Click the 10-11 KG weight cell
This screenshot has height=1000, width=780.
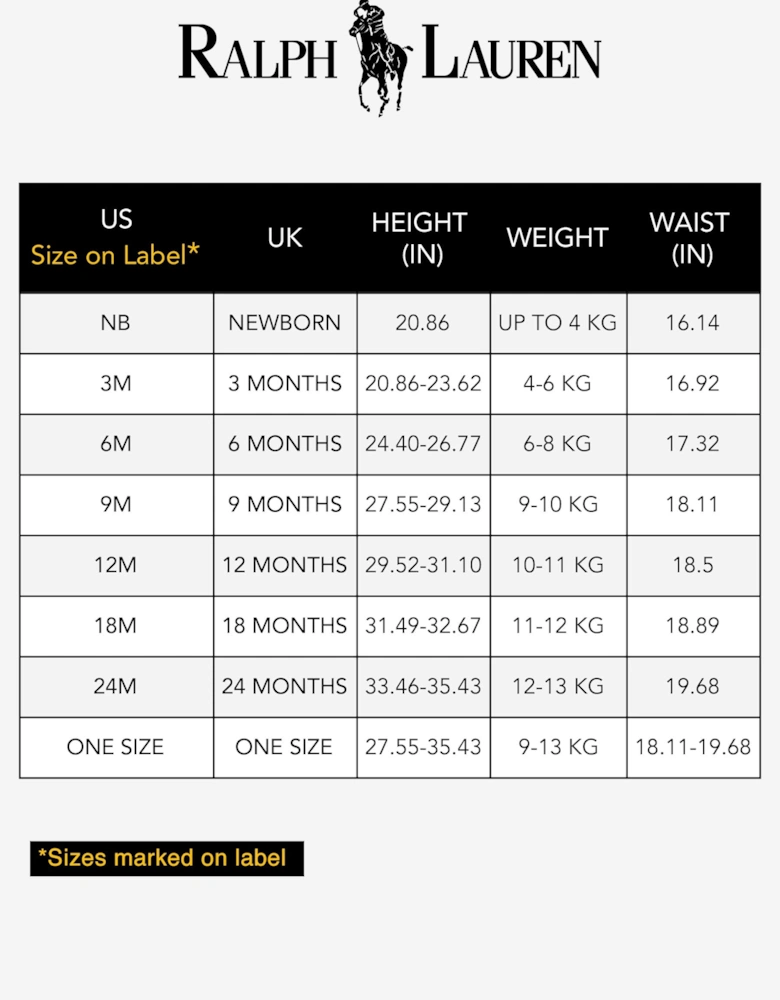pyautogui.click(x=558, y=565)
